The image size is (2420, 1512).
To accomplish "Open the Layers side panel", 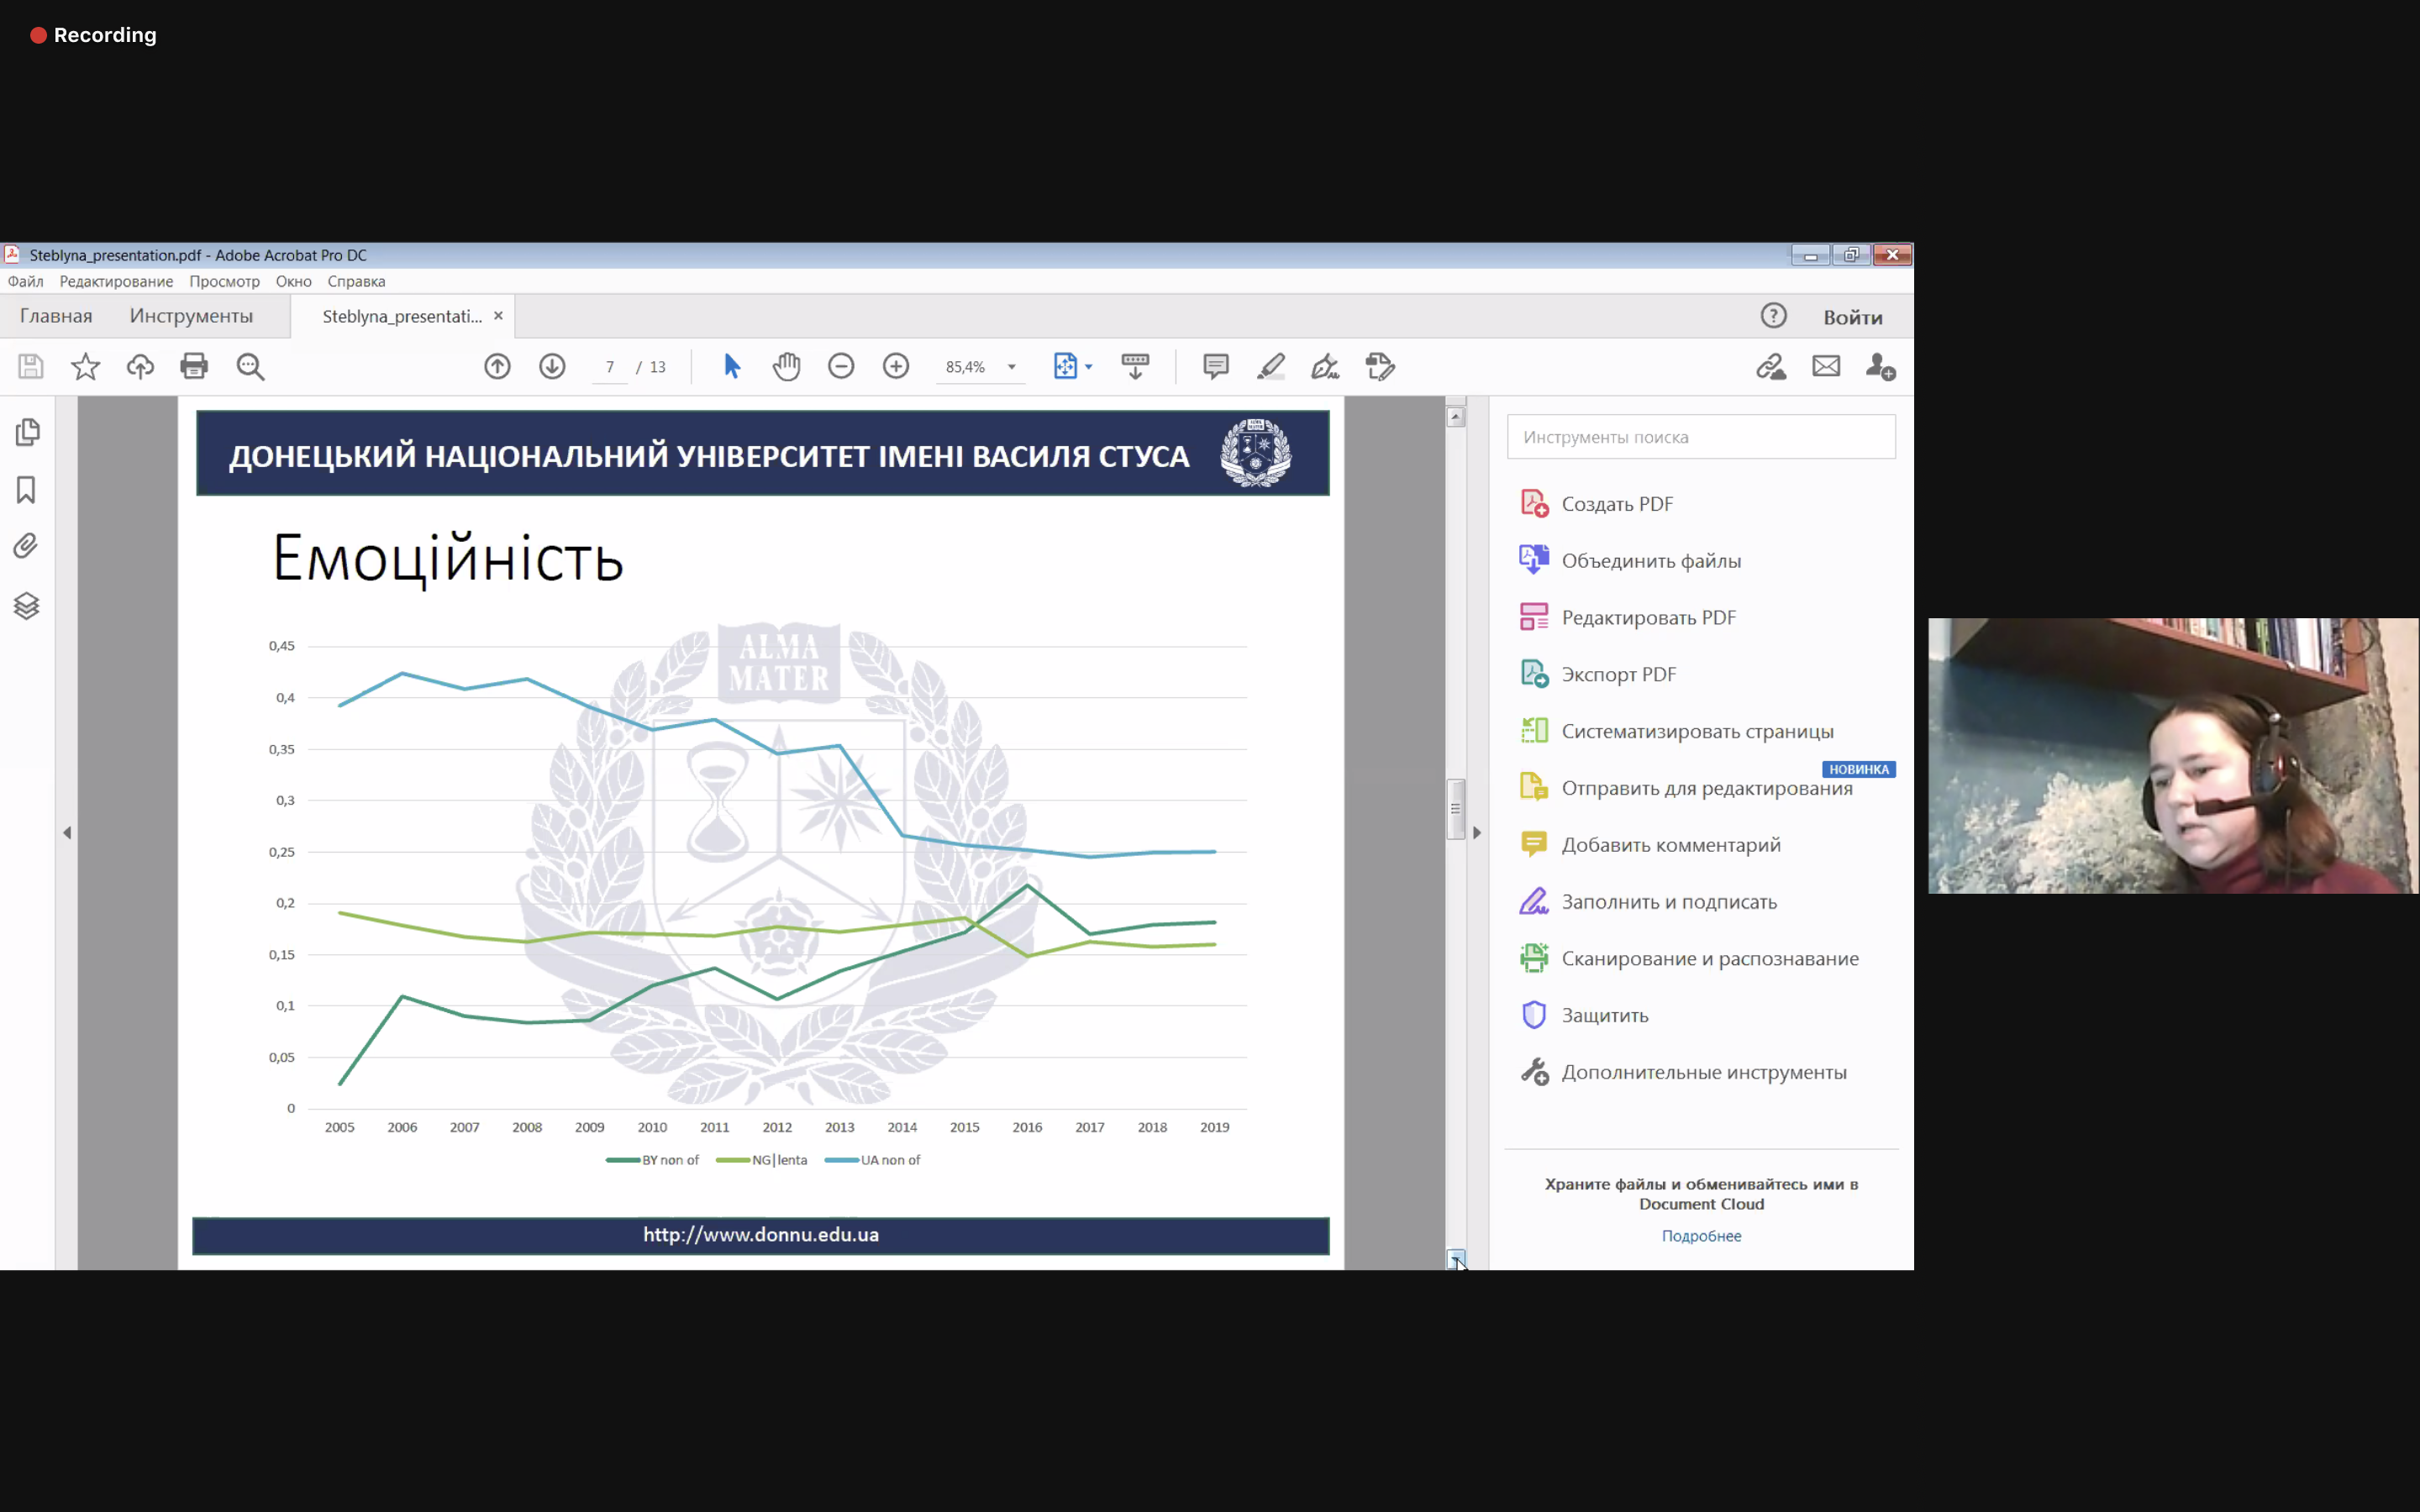I will click(27, 605).
